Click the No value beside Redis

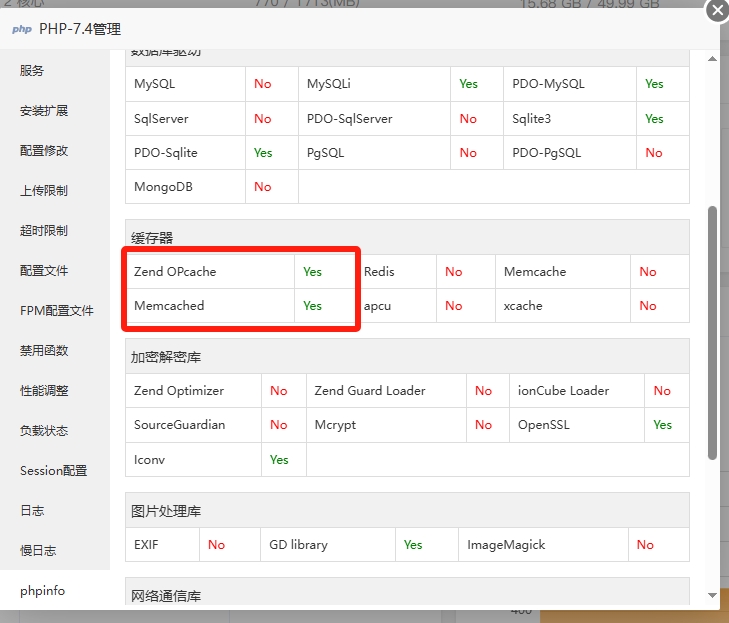point(454,272)
